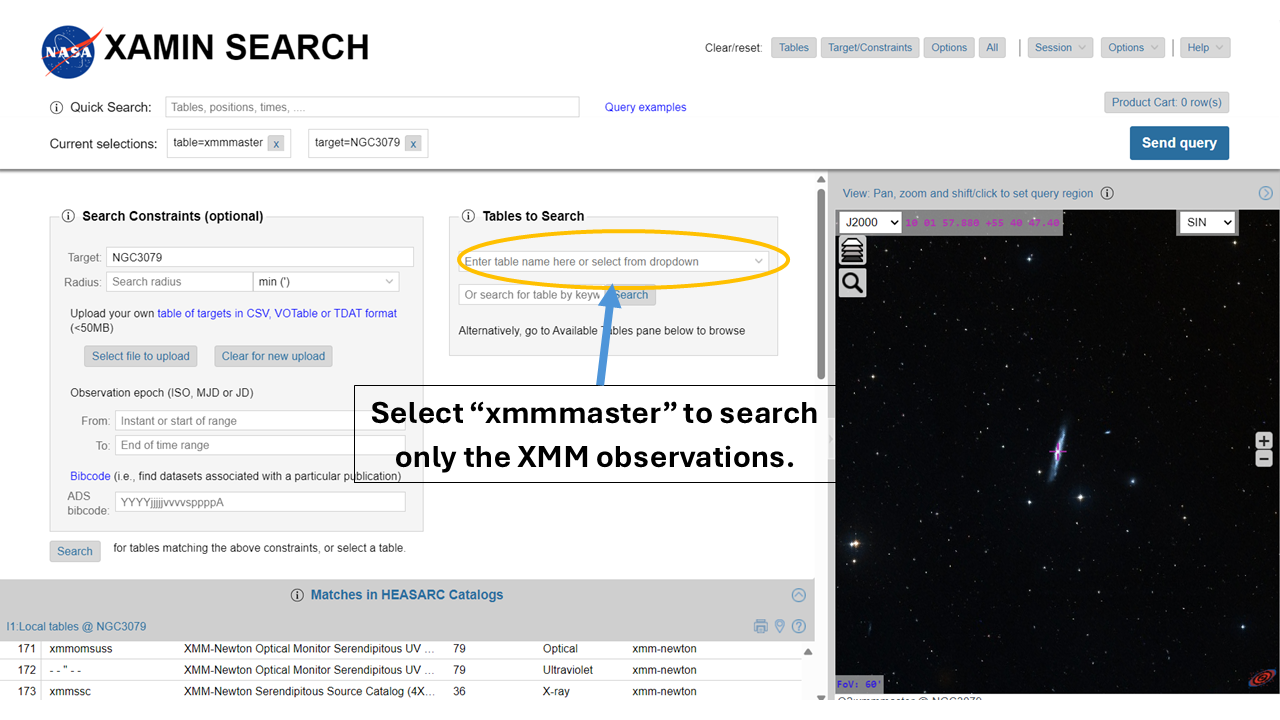Open the Quick Search info icon
The width and height of the screenshot is (1280, 720).
[x=56, y=107]
